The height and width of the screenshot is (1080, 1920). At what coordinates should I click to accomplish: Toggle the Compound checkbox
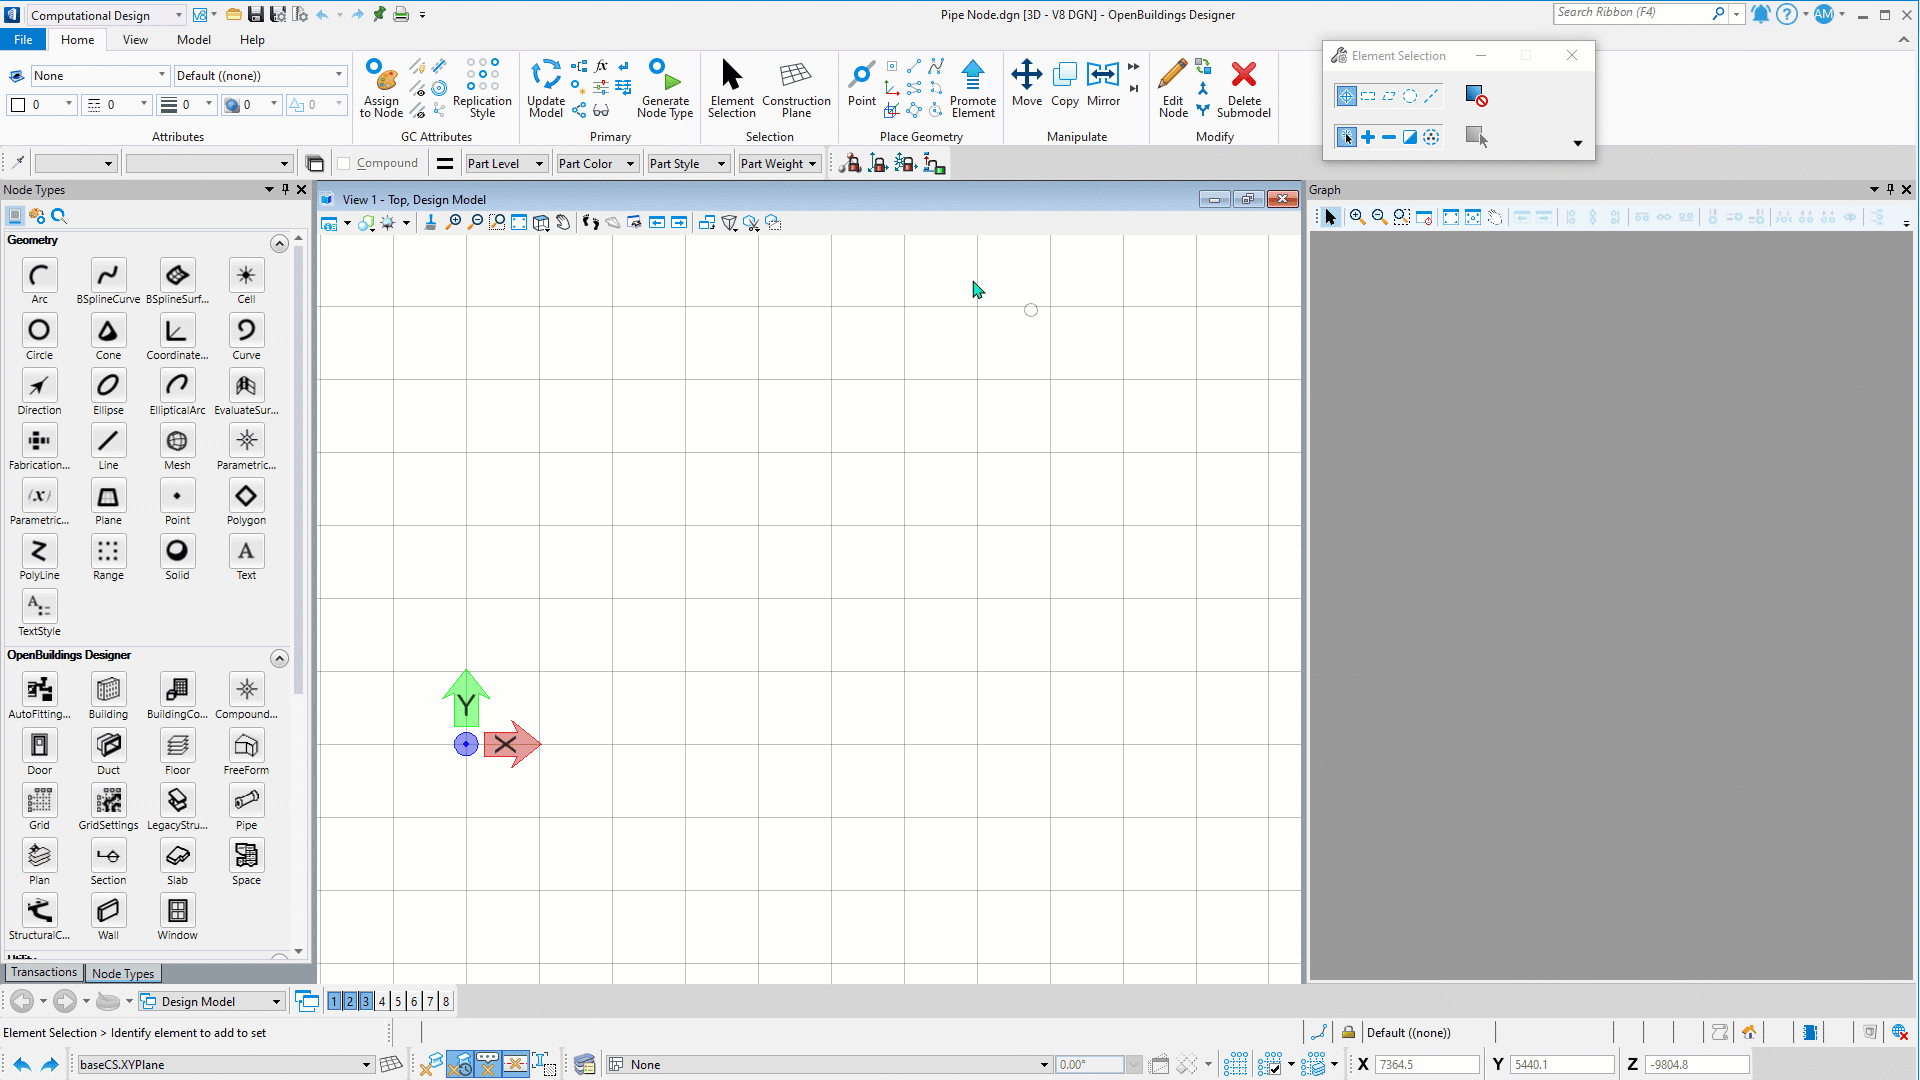(344, 163)
